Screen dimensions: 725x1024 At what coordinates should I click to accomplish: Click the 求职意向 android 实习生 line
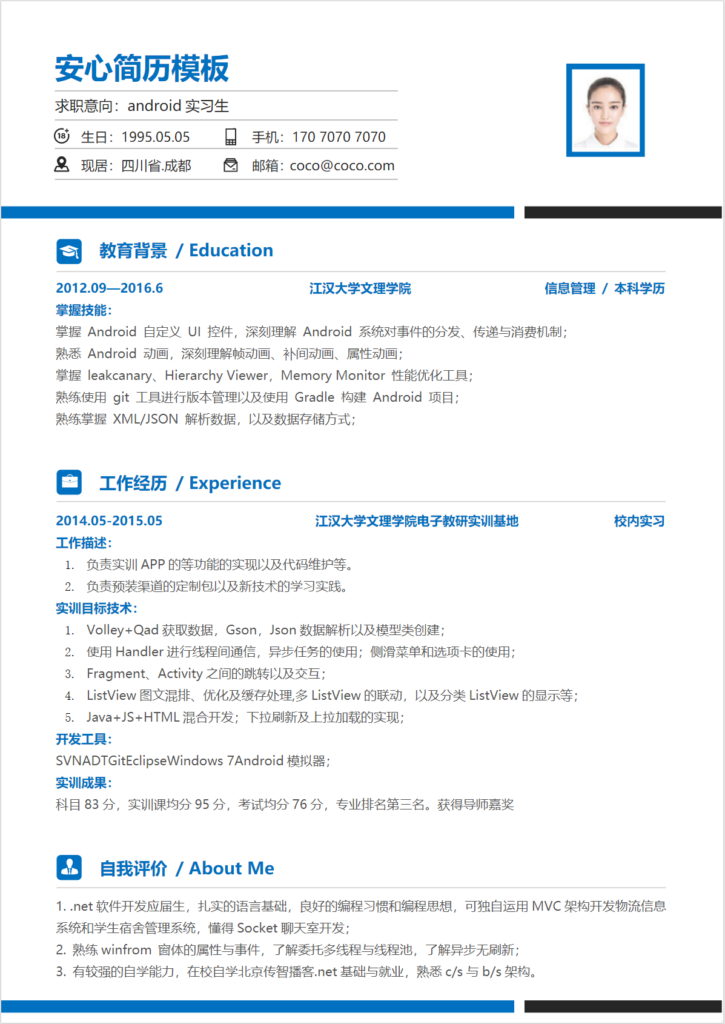click(142, 106)
